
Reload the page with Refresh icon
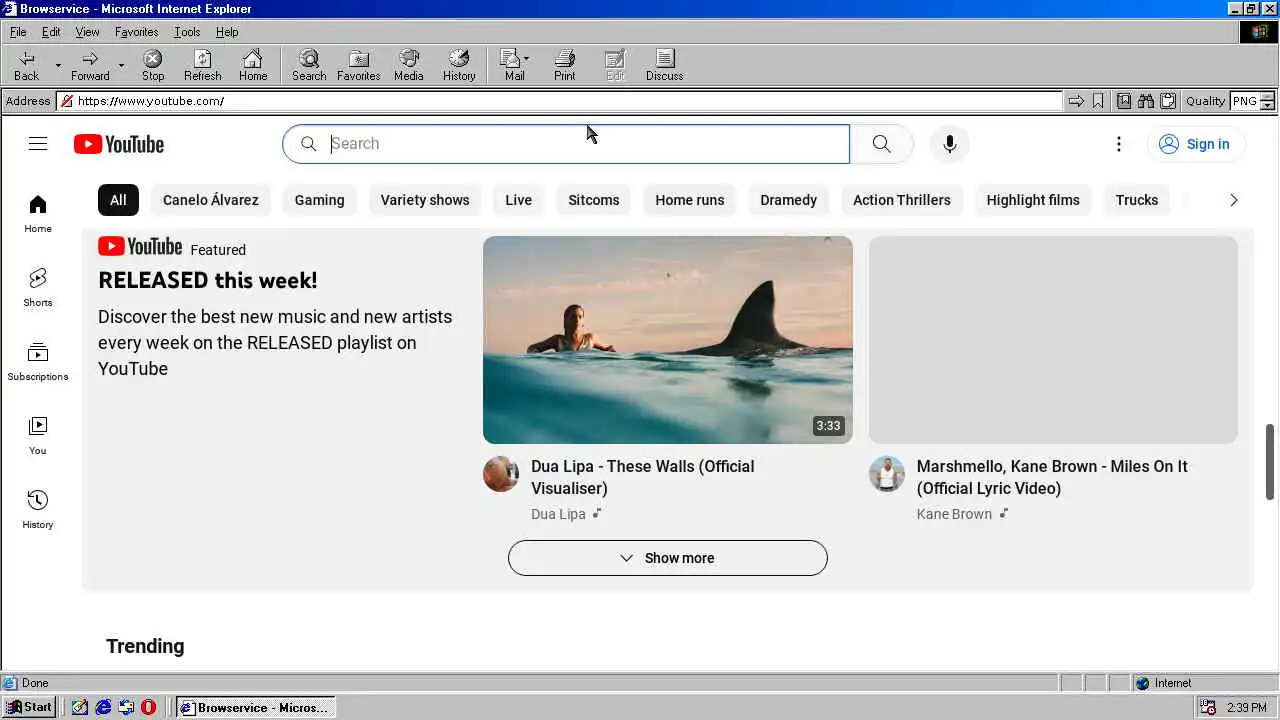[203, 66]
